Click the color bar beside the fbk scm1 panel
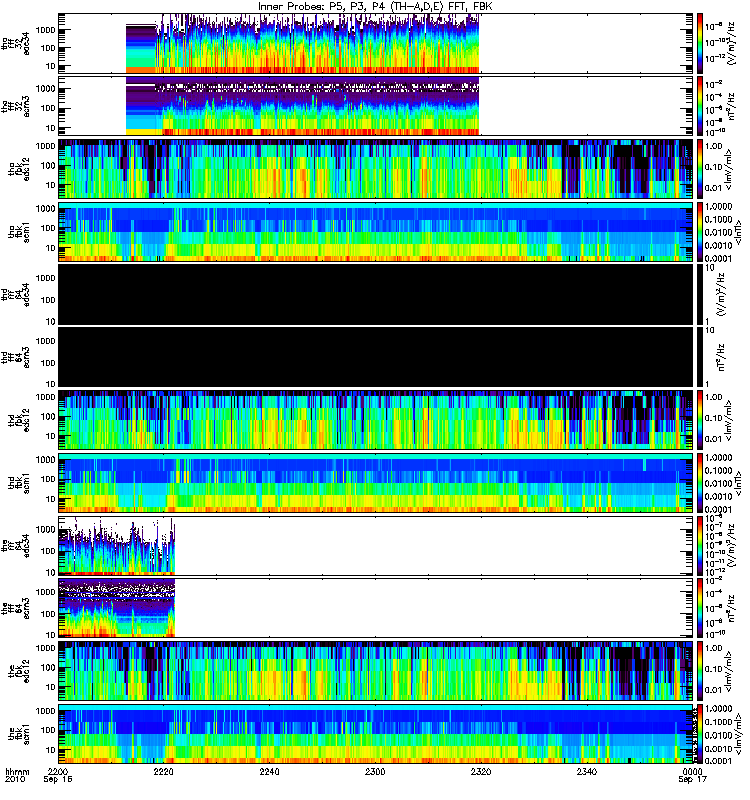Screen dimensions: 750x800 point(700,734)
